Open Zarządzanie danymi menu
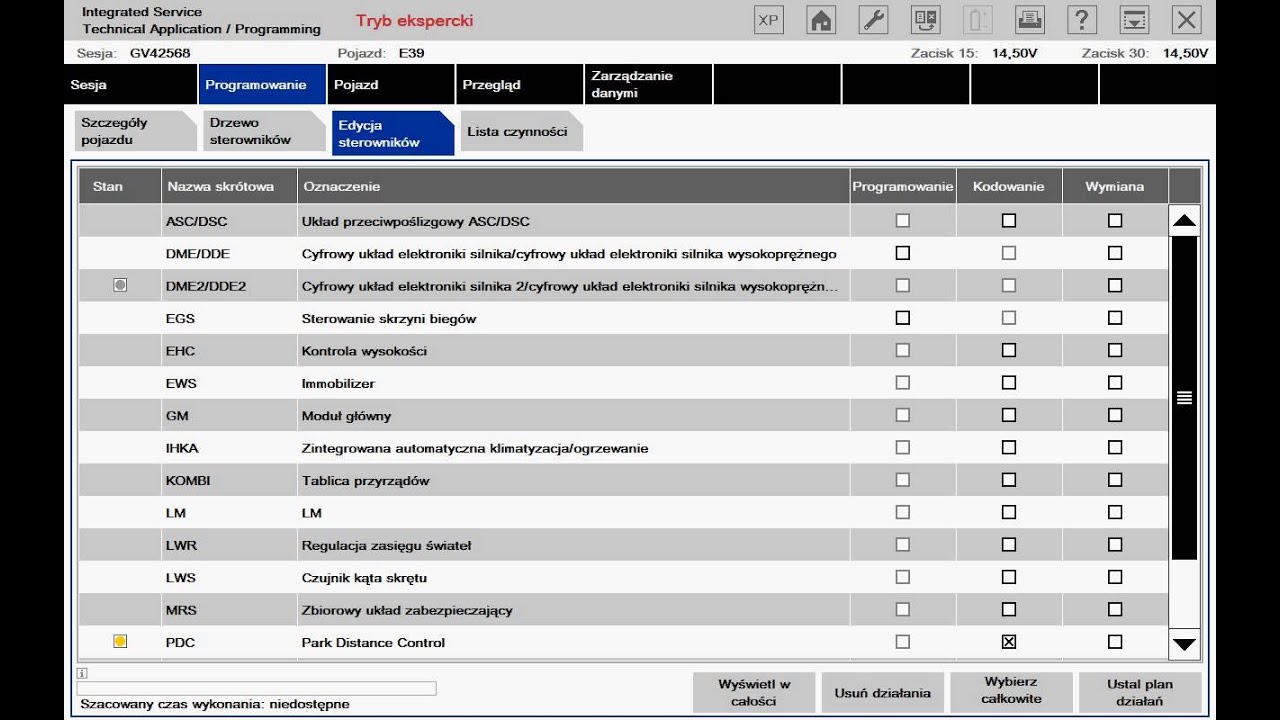 [648, 85]
